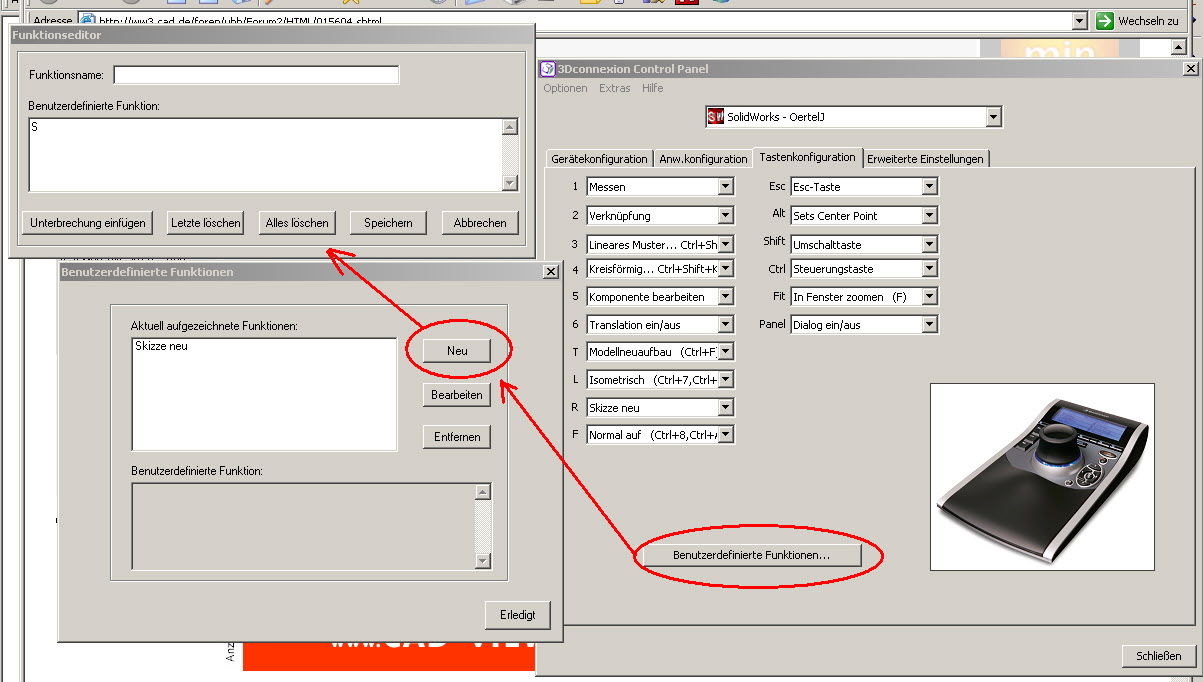Open the button 2 Verknüpfung dropdown
Image resolution: width=1203 pixels, height=682 pixels.
726,215
